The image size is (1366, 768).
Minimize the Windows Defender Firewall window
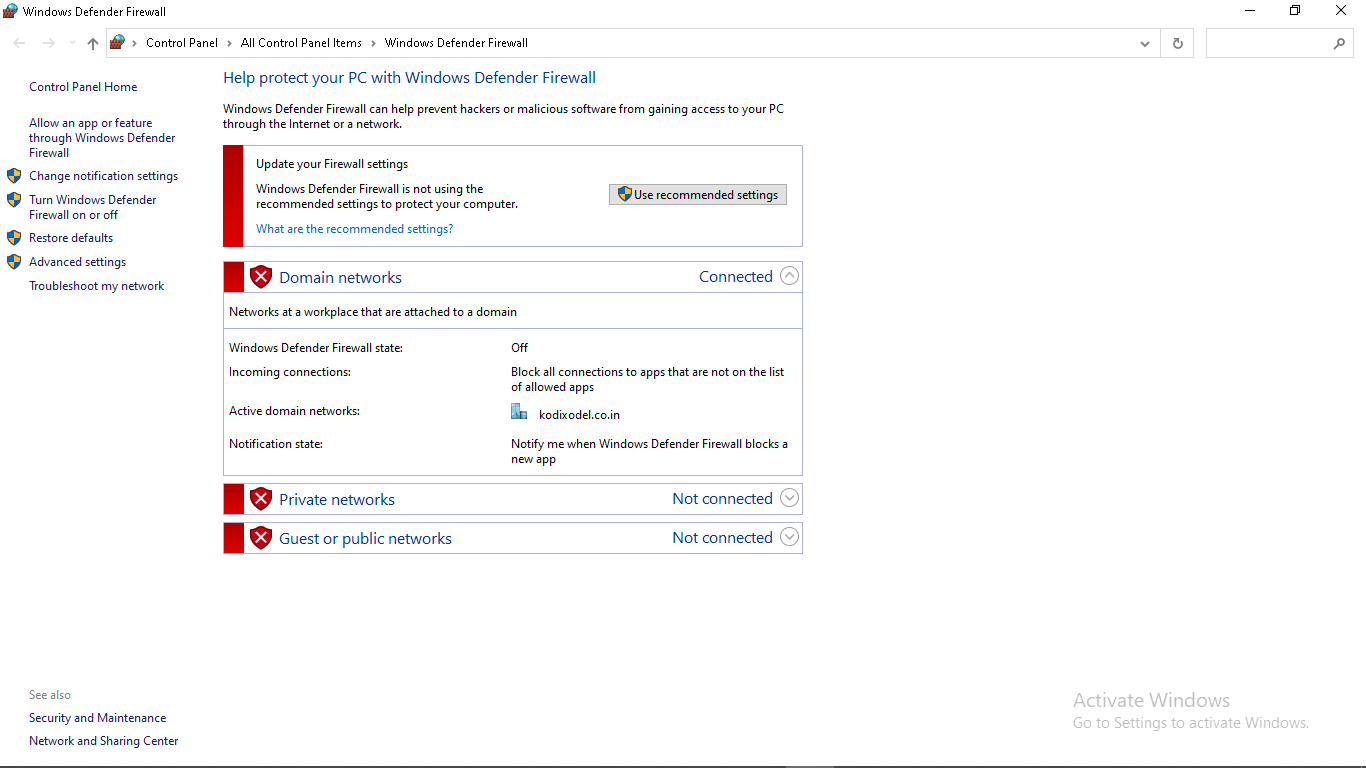pyautogui.click(x=1250, y=11)
